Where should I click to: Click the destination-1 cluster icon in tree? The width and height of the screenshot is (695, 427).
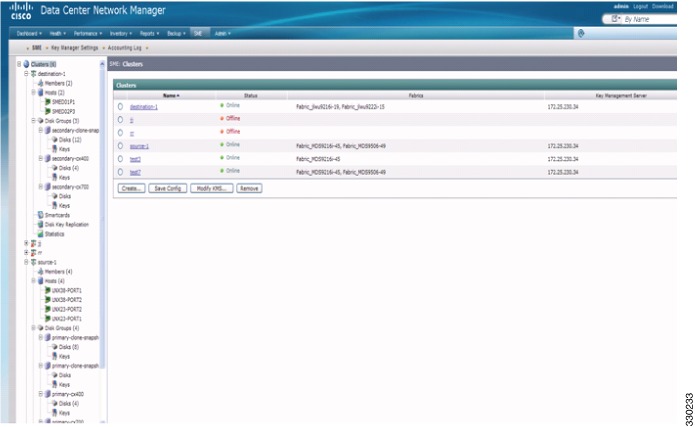(x=33, y=74)
